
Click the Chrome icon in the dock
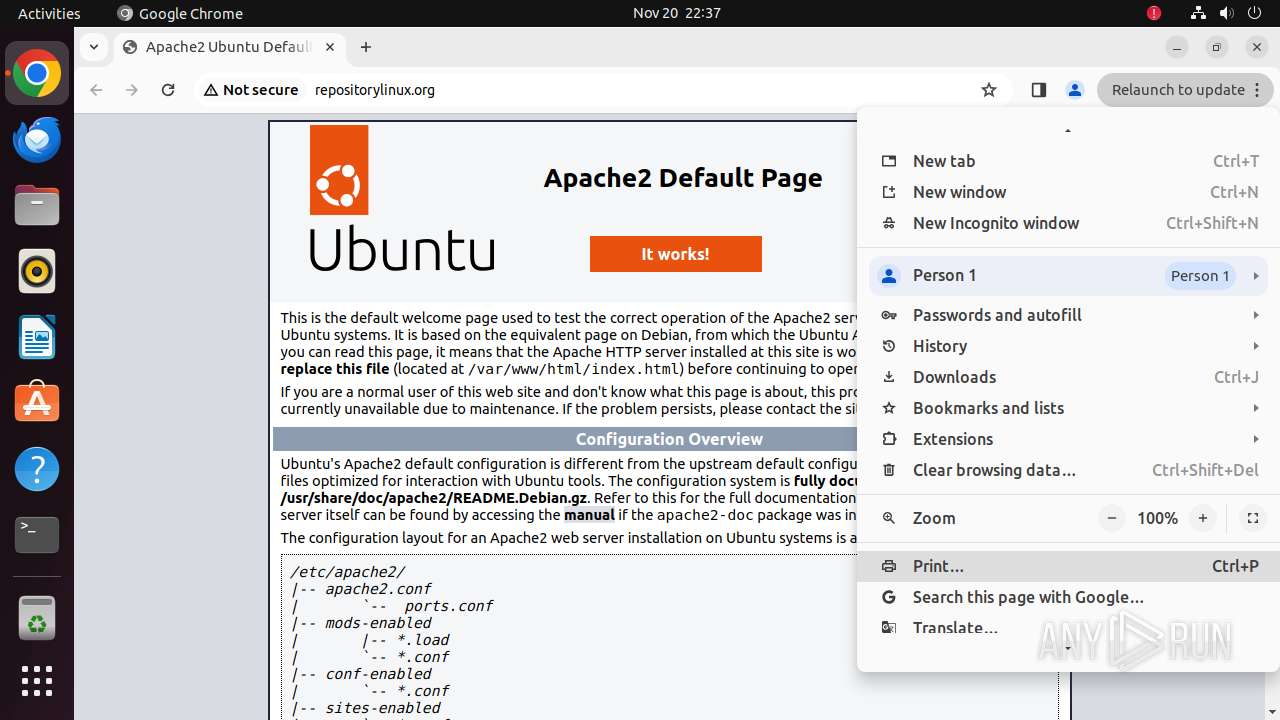click(x=37, y=74)
